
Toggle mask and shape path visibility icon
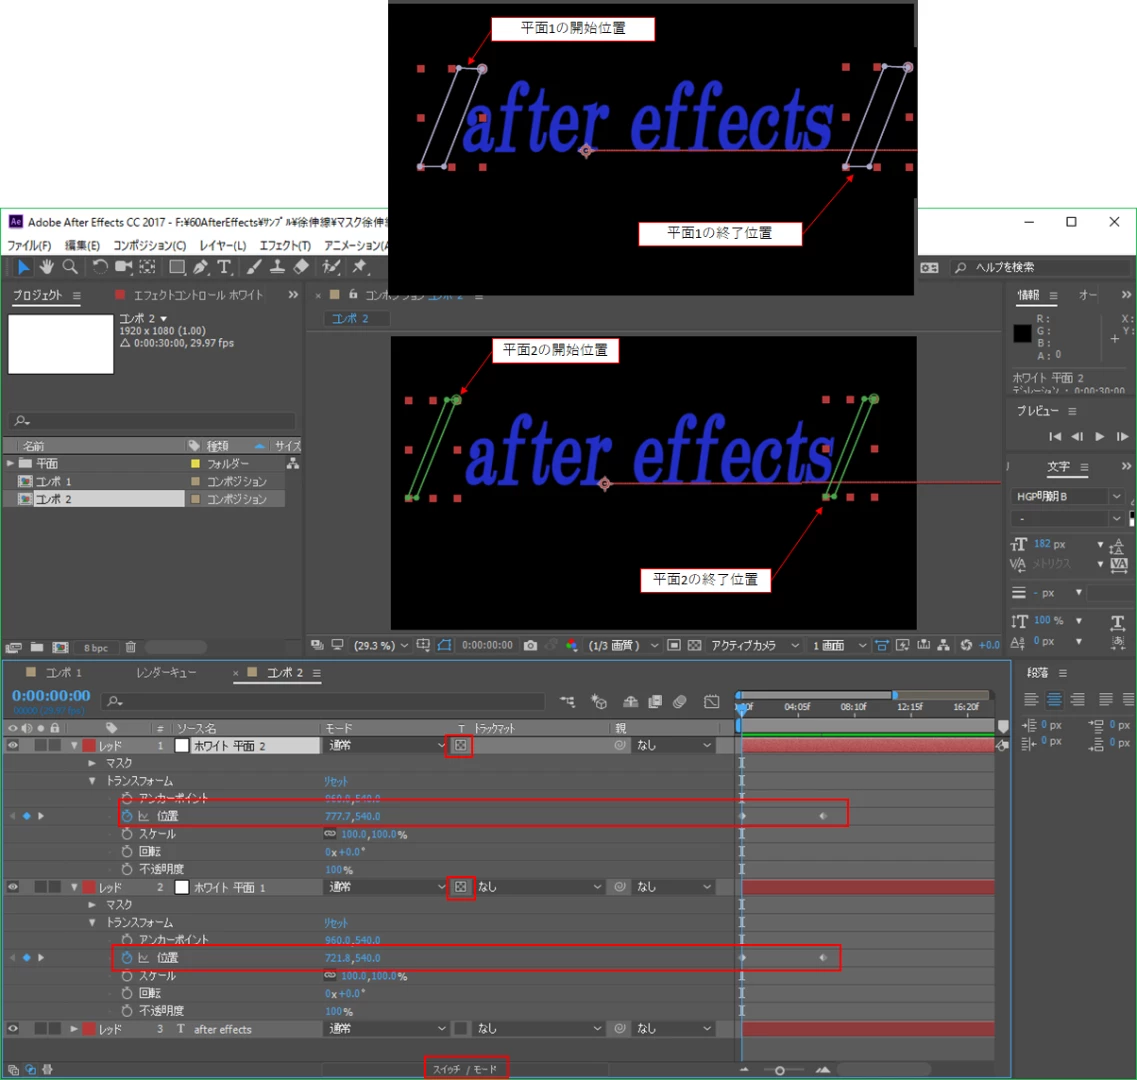tap(445, 646)
